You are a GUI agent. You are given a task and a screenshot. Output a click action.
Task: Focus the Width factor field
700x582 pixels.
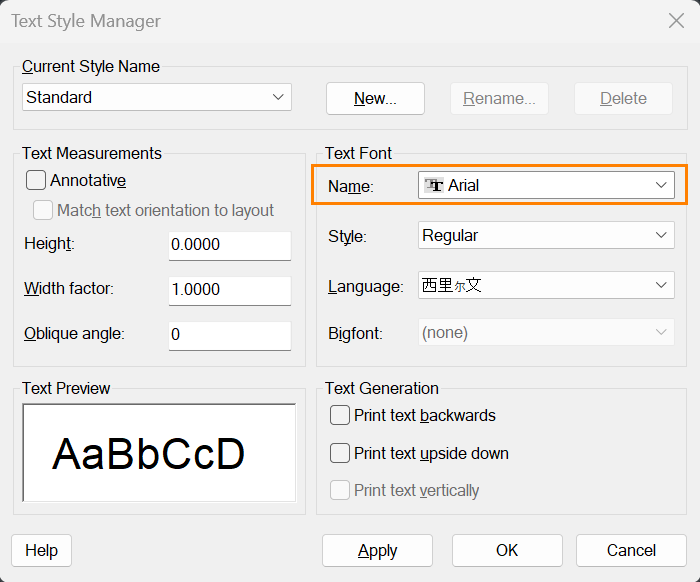tap(230, 291)
